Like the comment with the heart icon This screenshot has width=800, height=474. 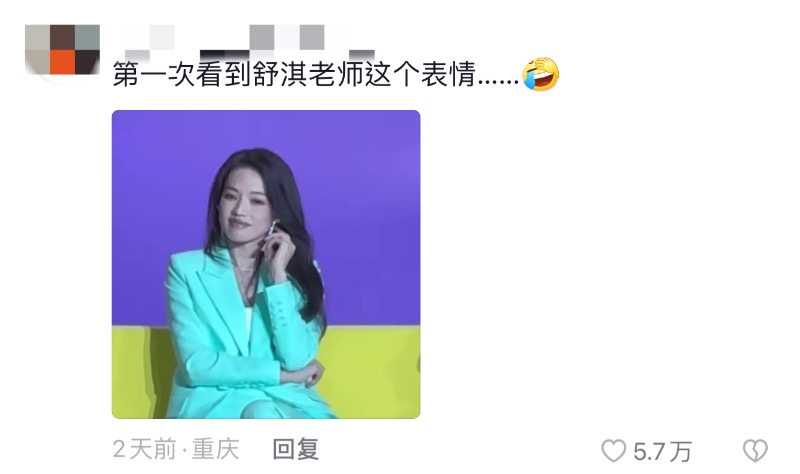click(x=613, y=451)
